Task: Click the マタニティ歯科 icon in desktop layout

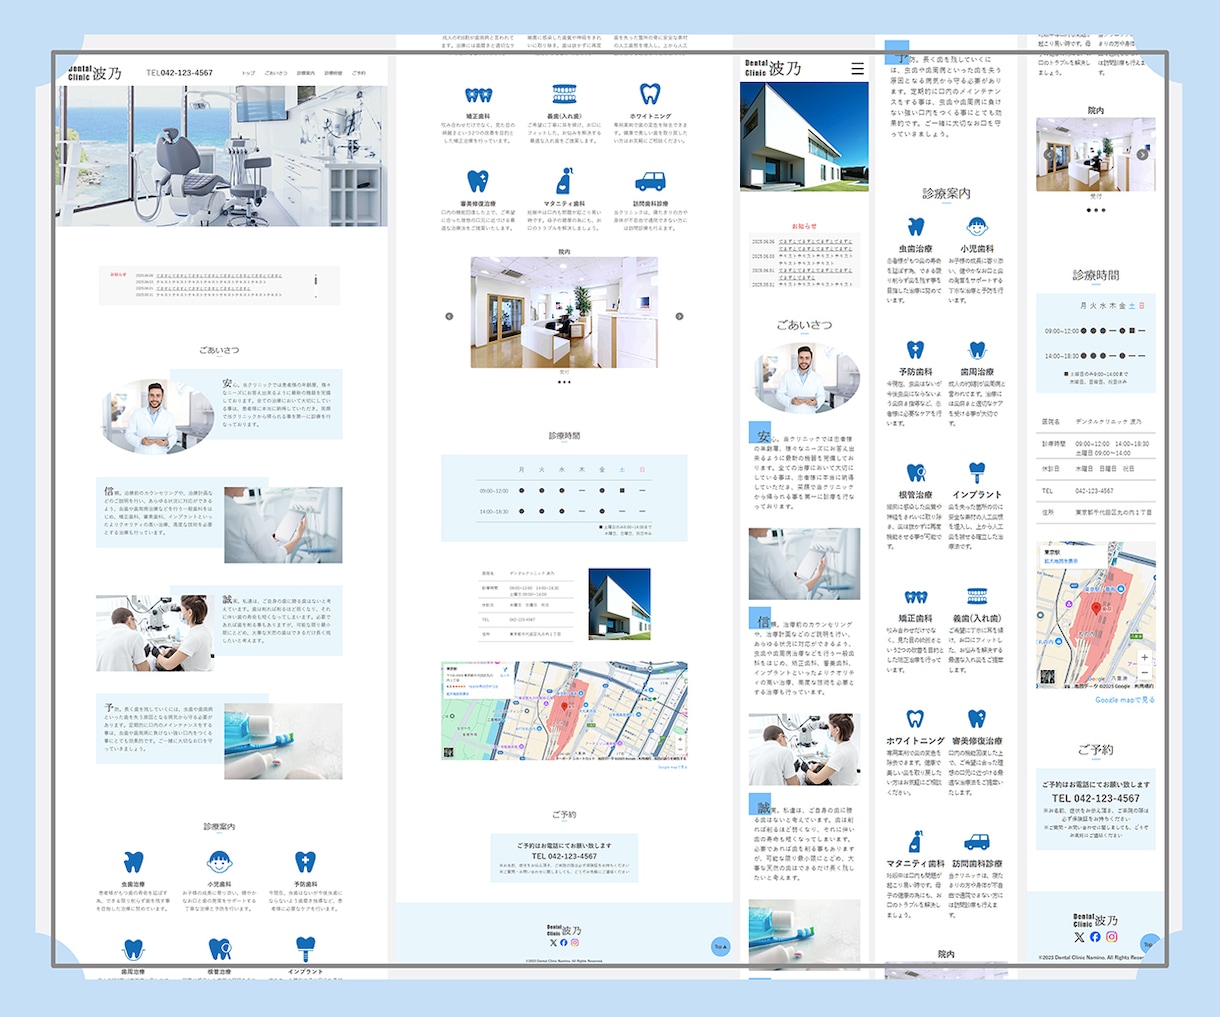Action: click(x=565, y=181)
